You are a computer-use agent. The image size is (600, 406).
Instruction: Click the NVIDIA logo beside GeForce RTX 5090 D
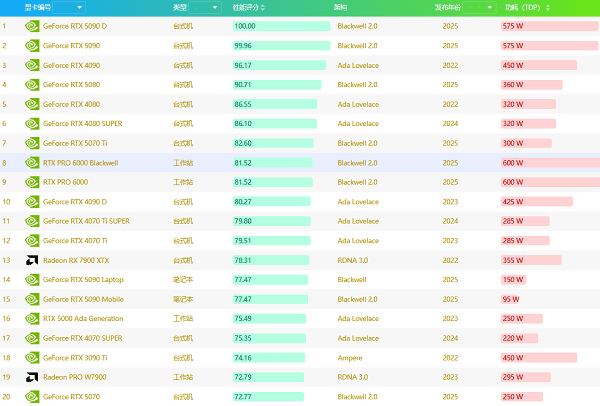(x=32, y=26)
